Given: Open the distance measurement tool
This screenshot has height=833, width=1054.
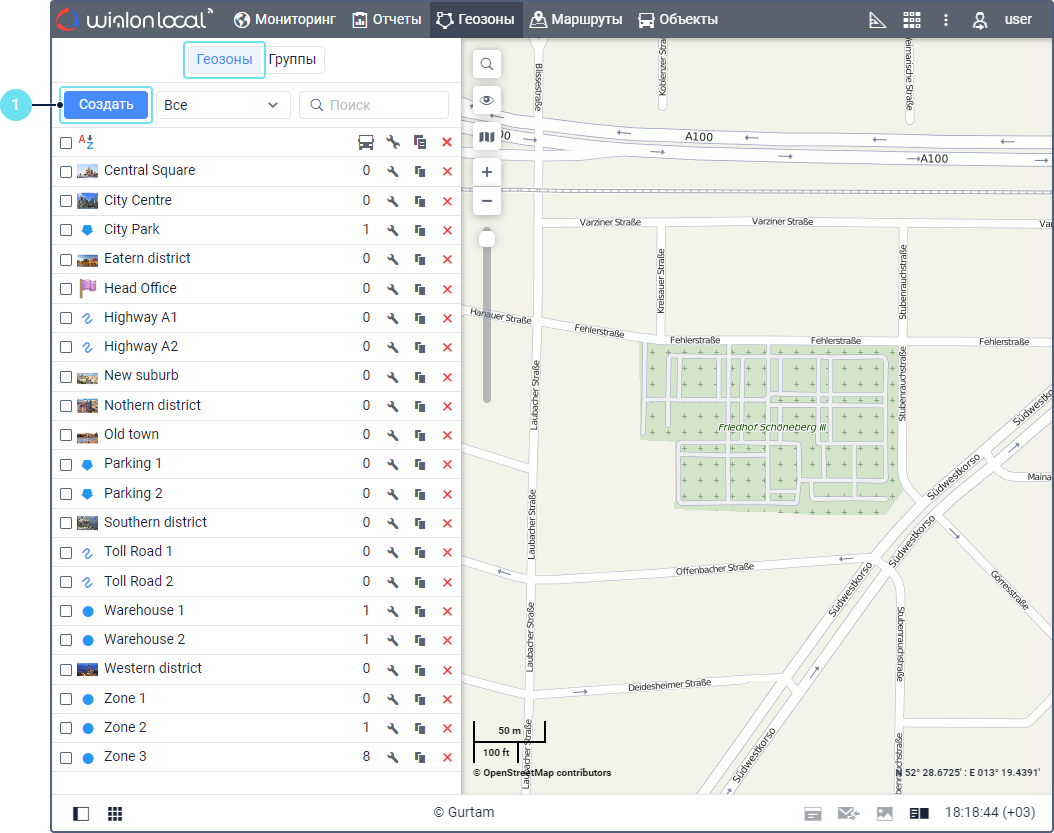Looking at the screenshot, I should (x=877, y=20).
